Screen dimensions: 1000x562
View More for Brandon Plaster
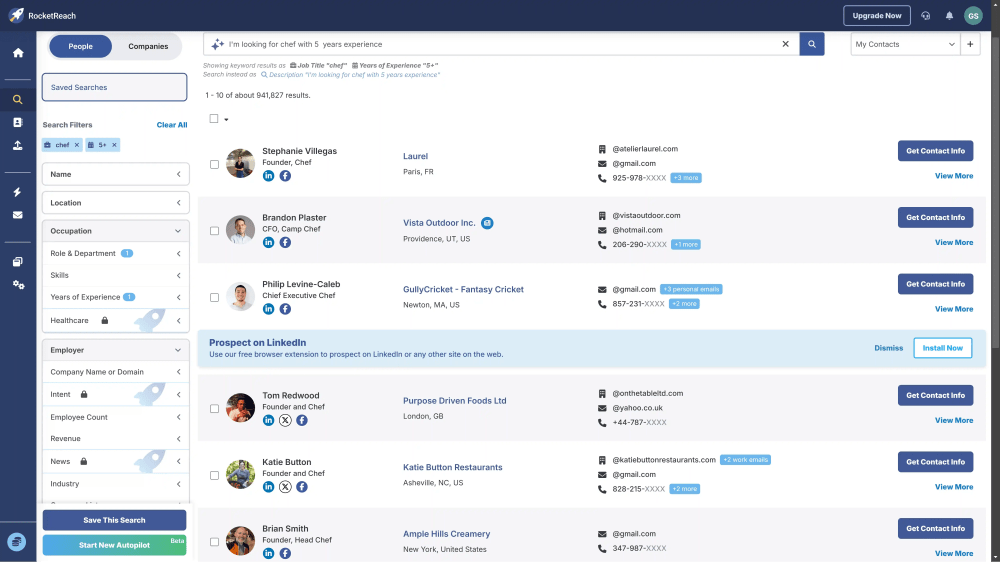(x=953, y=242)
